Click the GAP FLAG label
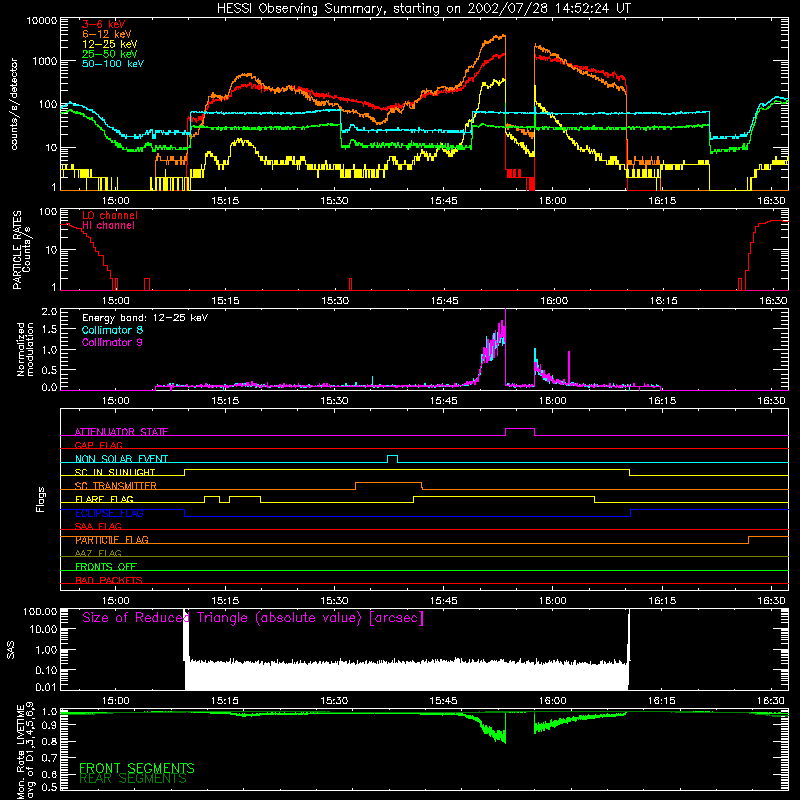 point(98,445)
